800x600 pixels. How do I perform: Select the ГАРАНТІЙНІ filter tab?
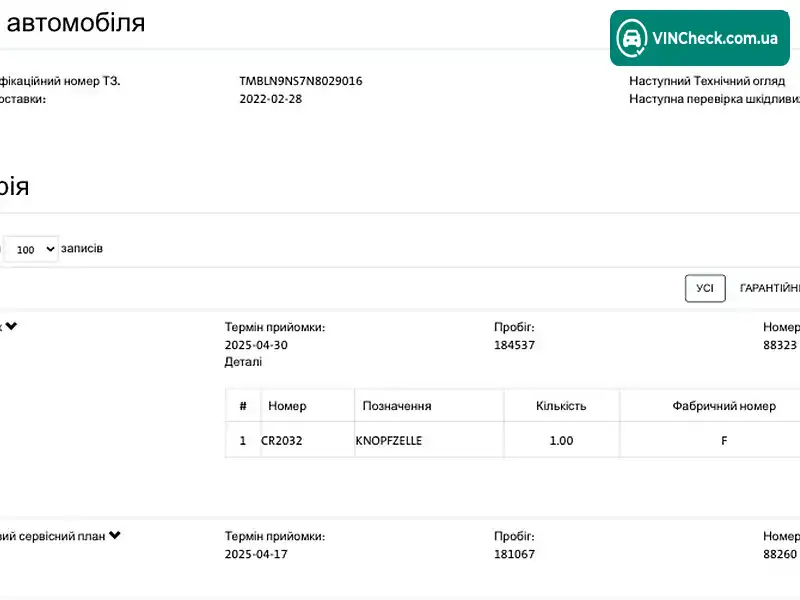[x=769, y=288]
